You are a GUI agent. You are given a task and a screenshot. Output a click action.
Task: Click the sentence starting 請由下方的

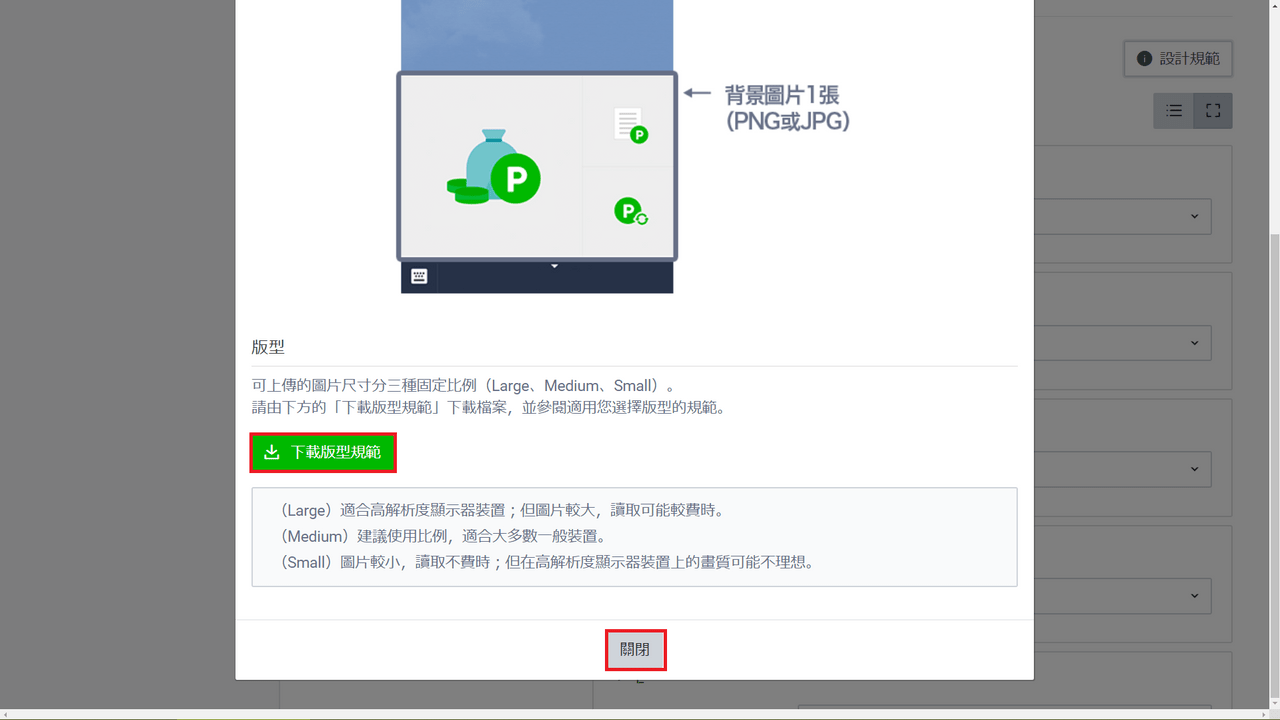click(x=489, y=408)
